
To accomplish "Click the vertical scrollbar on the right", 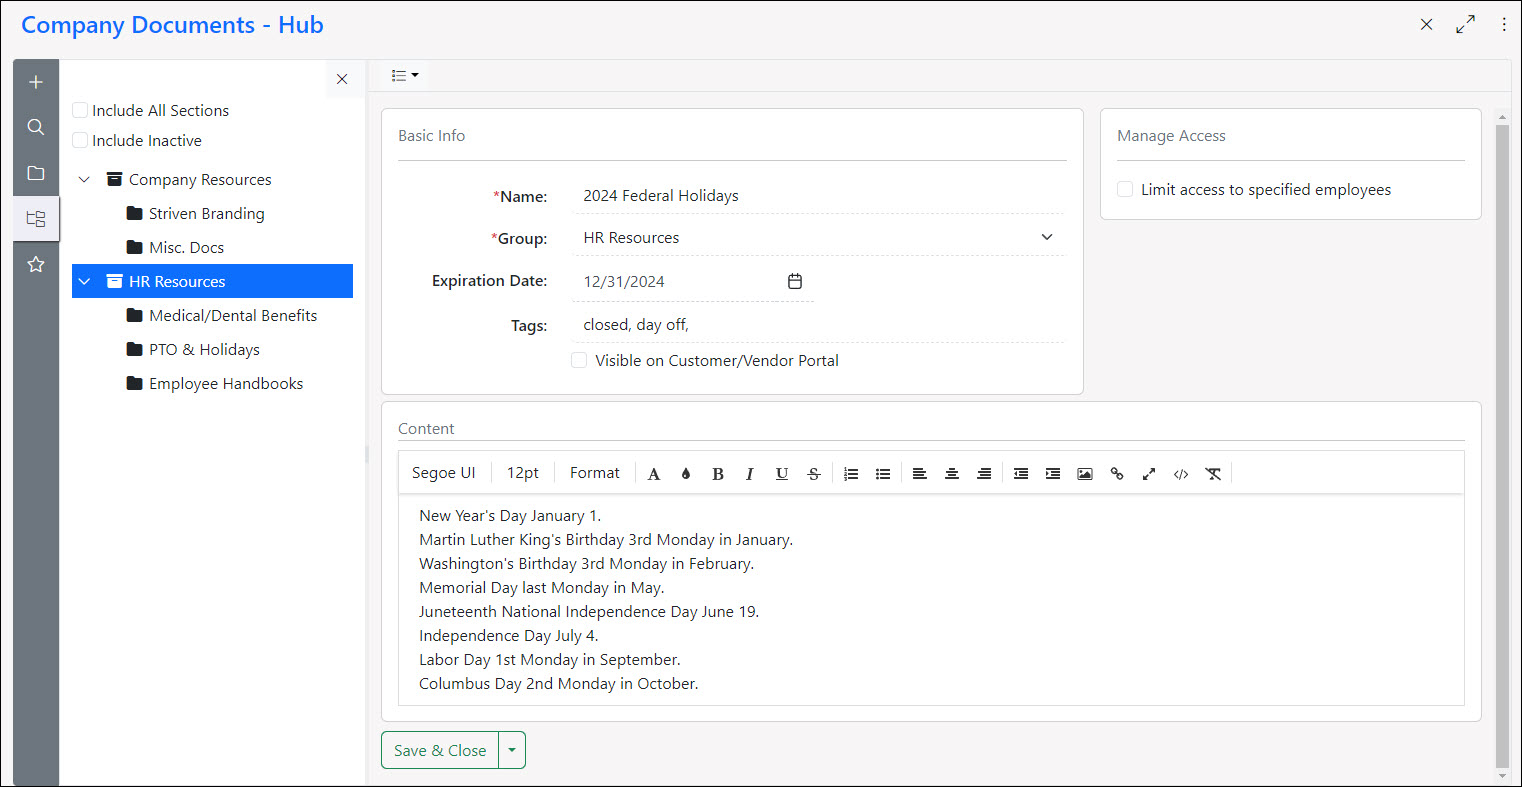I will pos(1501,445).
